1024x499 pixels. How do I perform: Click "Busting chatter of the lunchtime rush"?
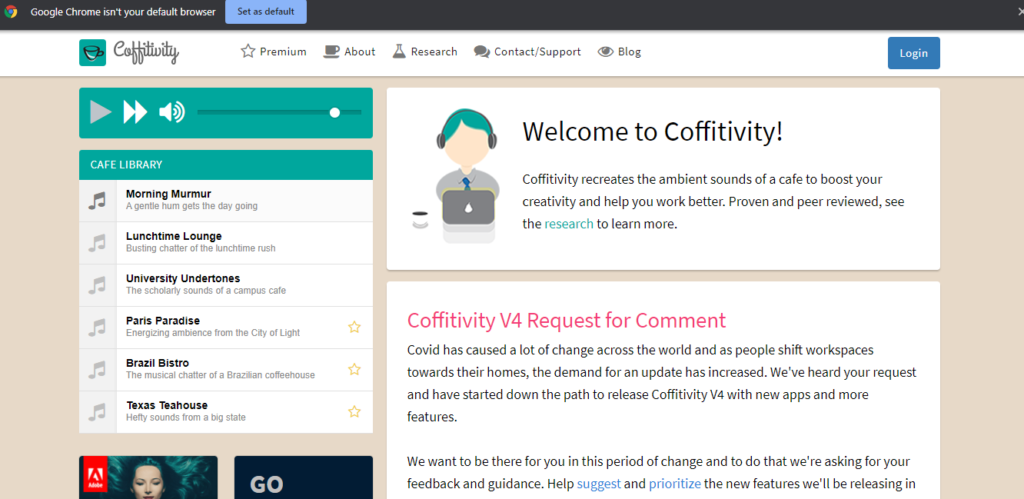(x=200, y=249)
